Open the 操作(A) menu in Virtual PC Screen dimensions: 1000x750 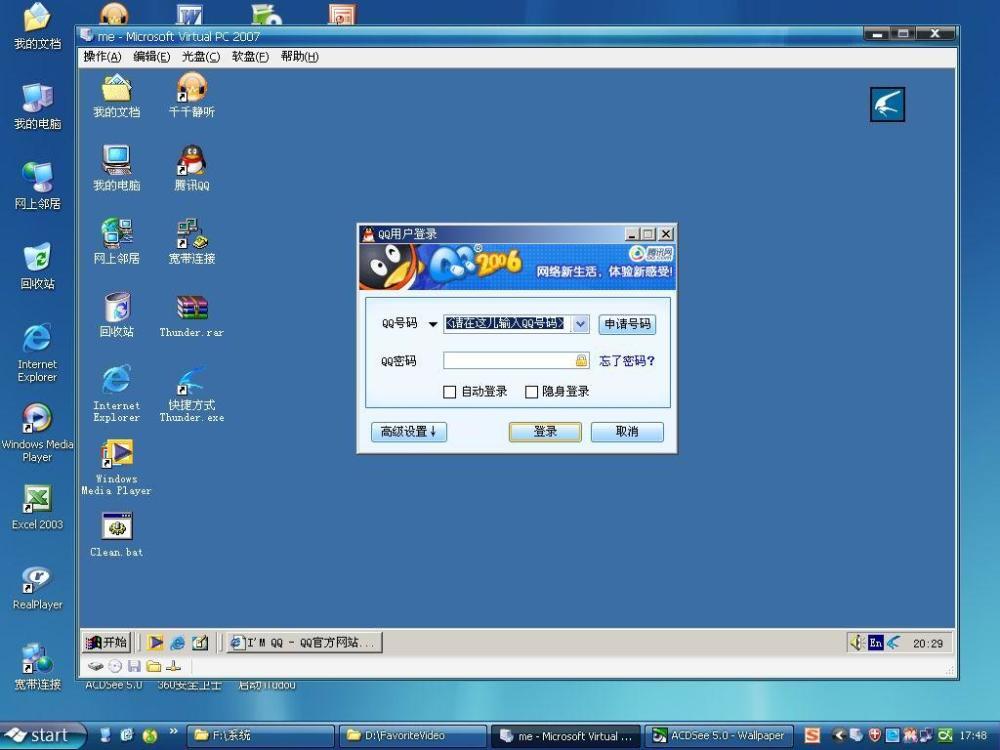point(102,57)
